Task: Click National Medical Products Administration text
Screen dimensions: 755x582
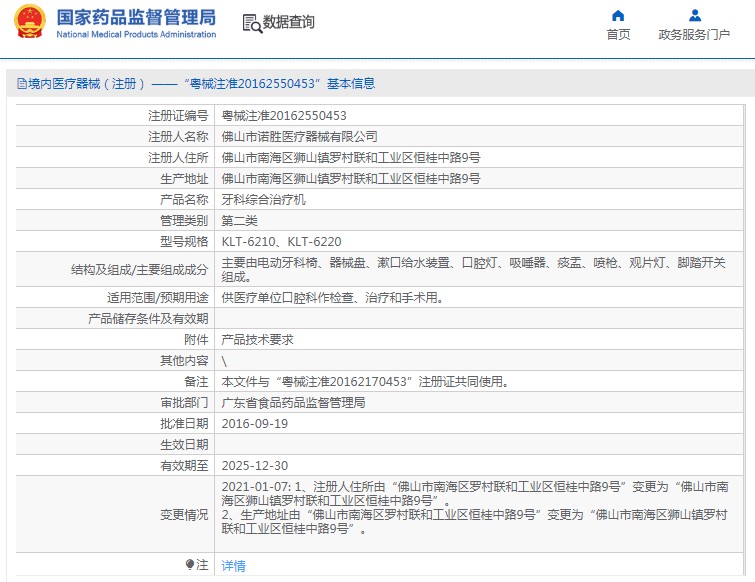Action: 136,35
